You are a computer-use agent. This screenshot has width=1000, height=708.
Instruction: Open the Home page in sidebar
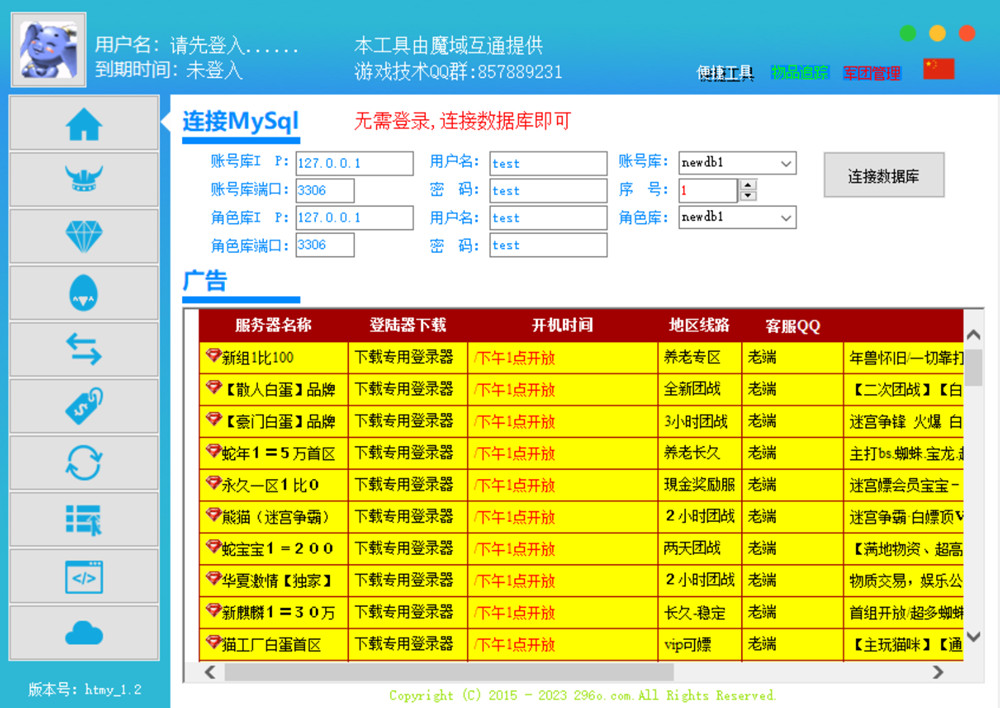click(x=84, y=124)
